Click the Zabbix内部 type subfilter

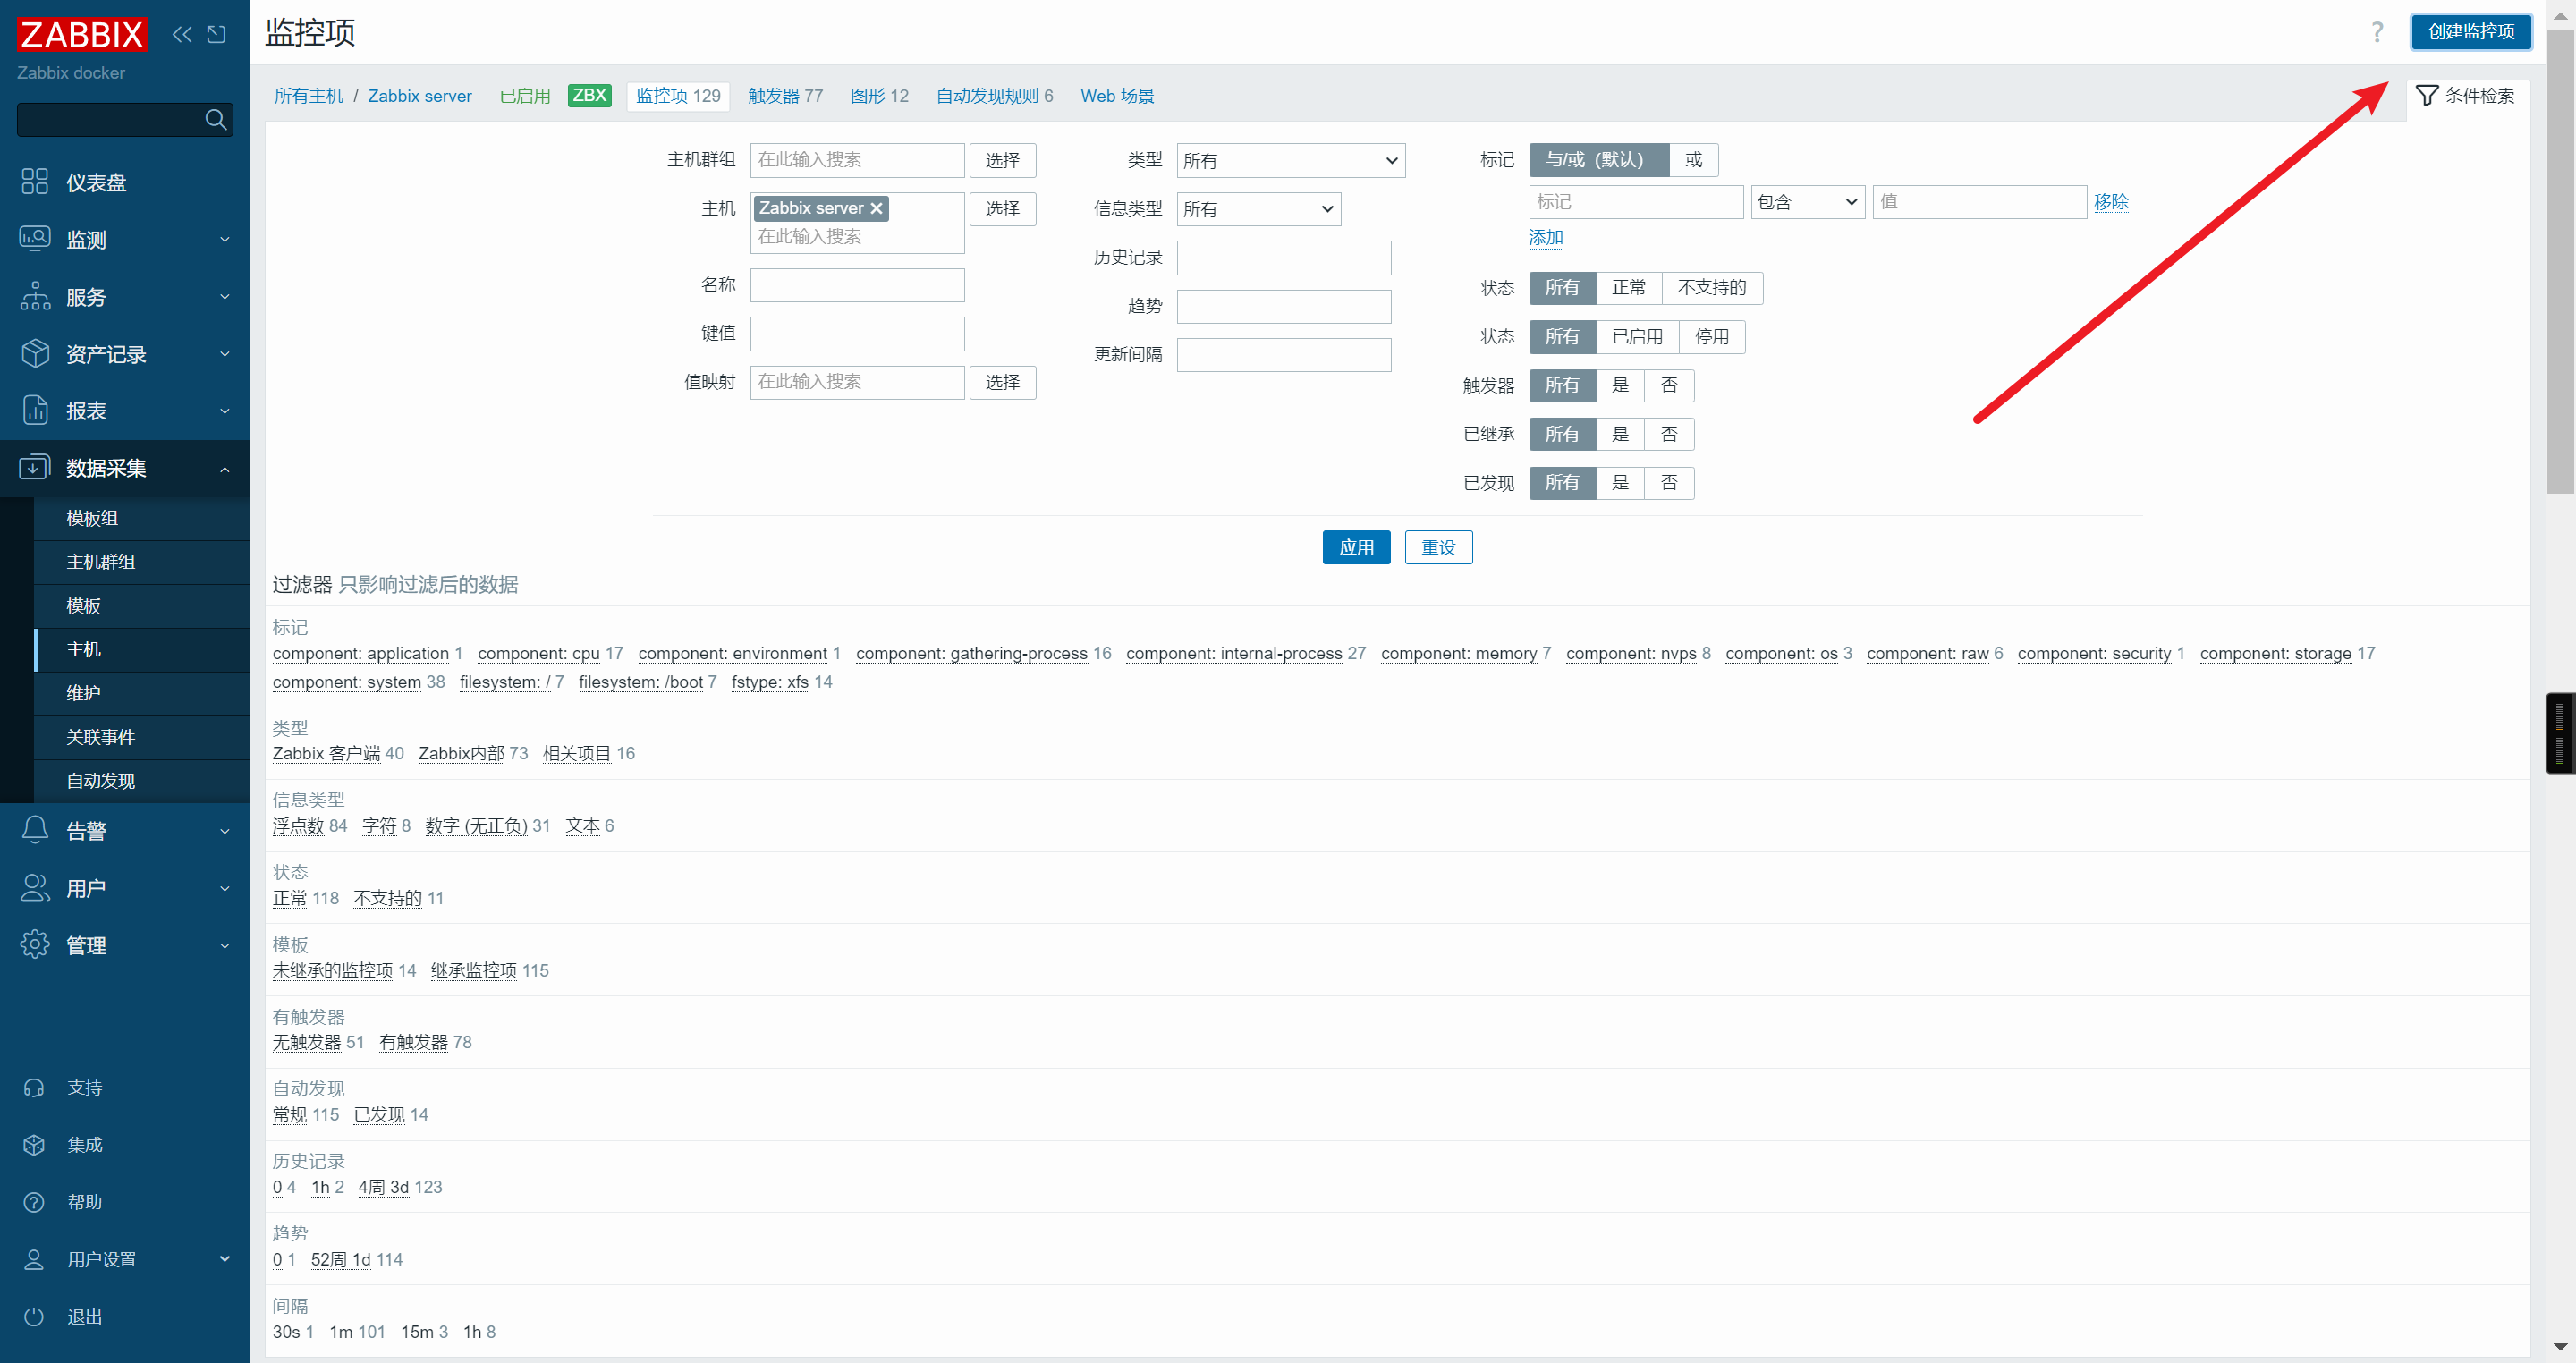[x=461, y=753]
